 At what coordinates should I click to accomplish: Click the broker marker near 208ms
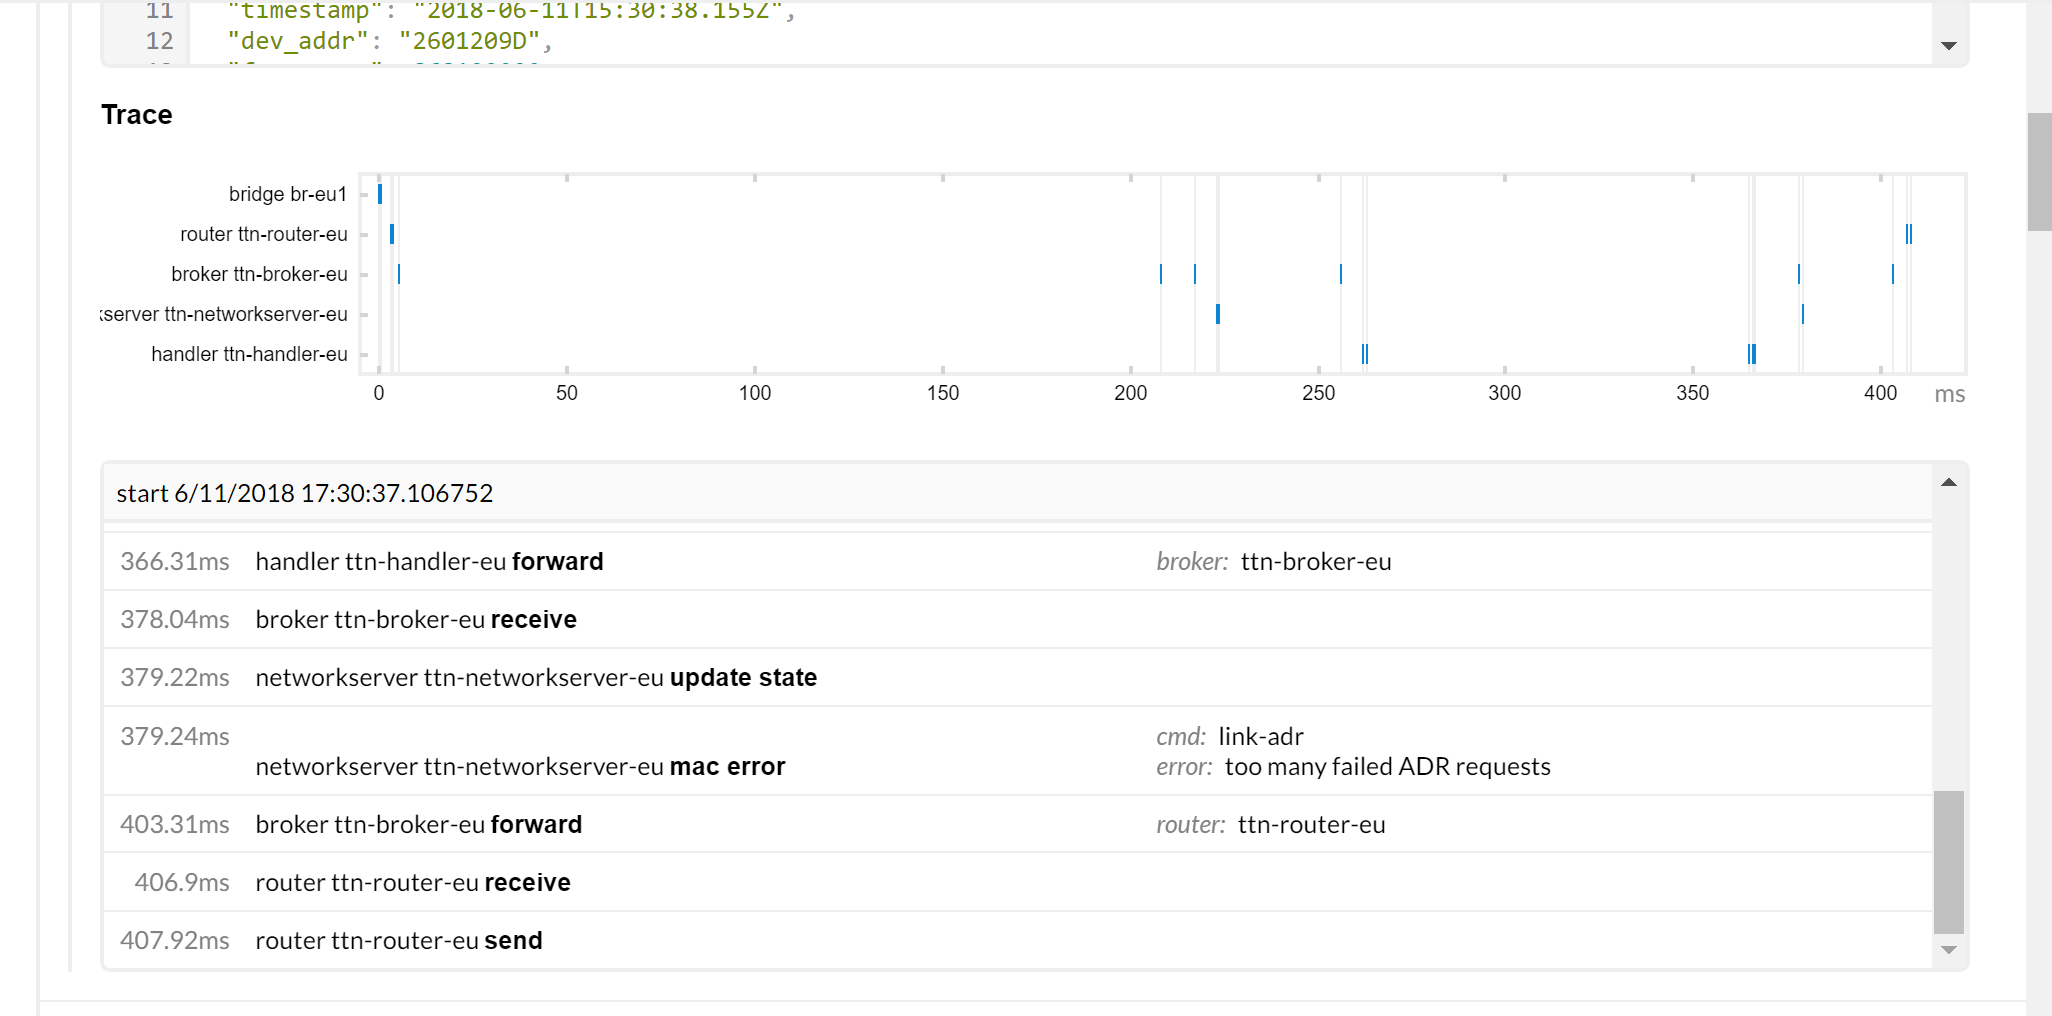point(1161,274)
